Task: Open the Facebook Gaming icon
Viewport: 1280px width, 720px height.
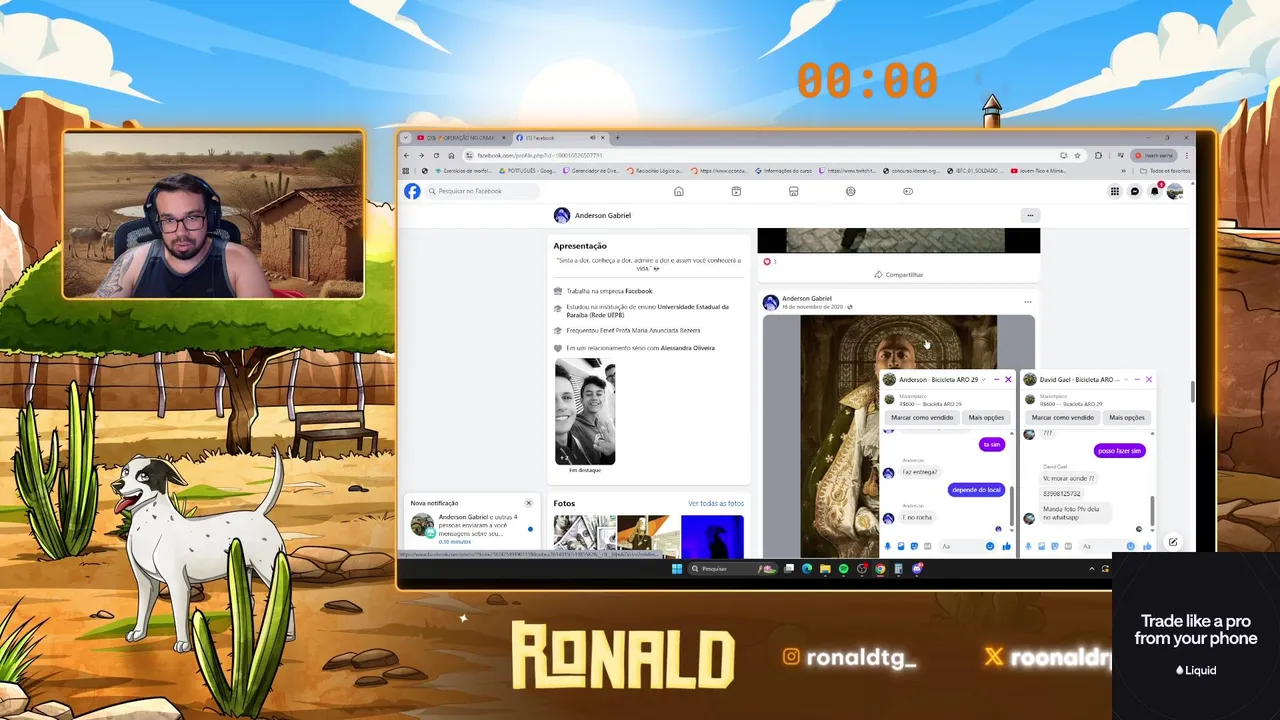Action: click(908, 191)
